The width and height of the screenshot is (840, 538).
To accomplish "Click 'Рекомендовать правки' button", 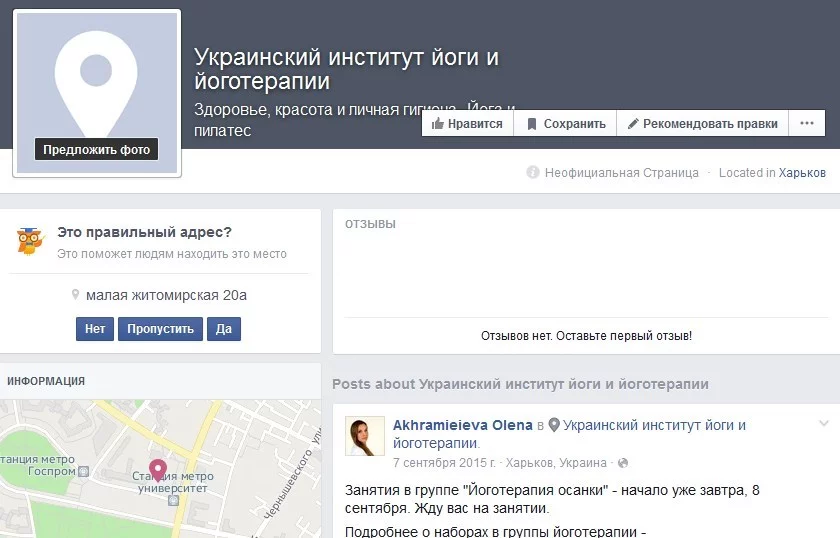I will 703,124.
